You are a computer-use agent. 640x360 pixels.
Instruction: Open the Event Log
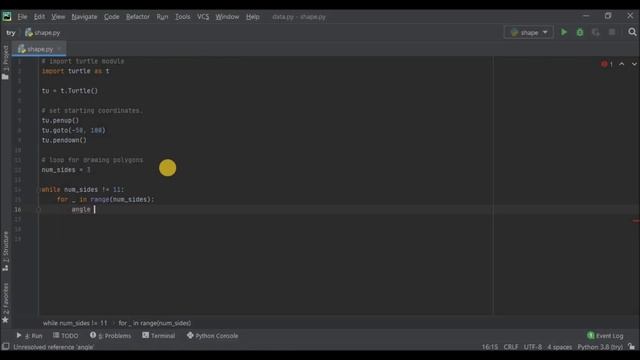click(605, 336)
